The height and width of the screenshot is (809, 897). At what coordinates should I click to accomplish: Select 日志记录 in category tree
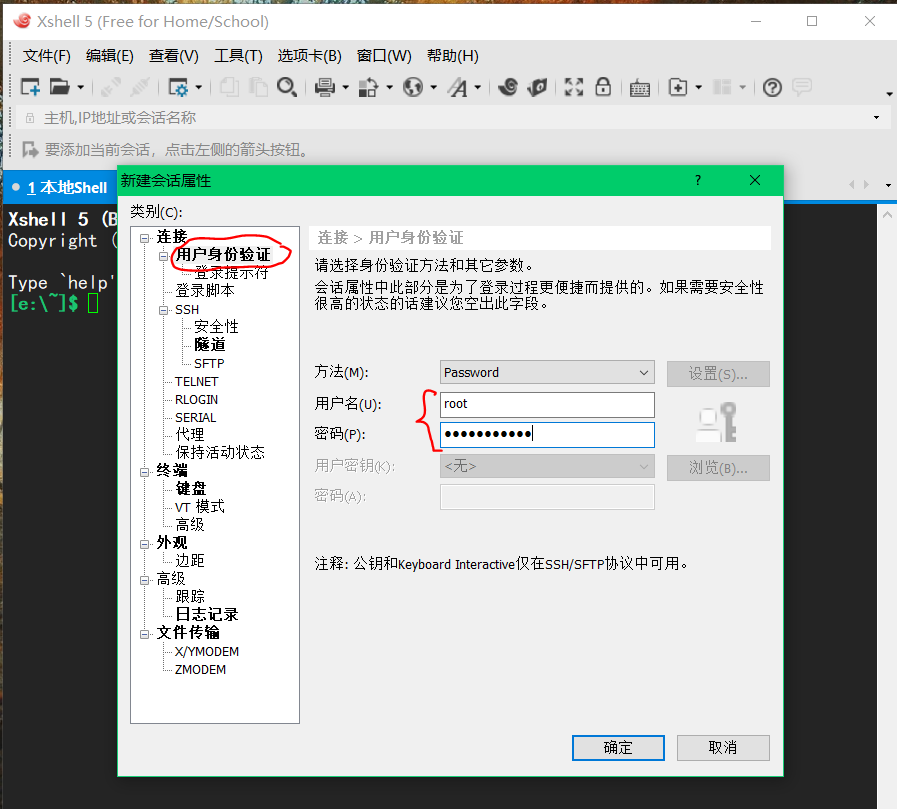207,614
